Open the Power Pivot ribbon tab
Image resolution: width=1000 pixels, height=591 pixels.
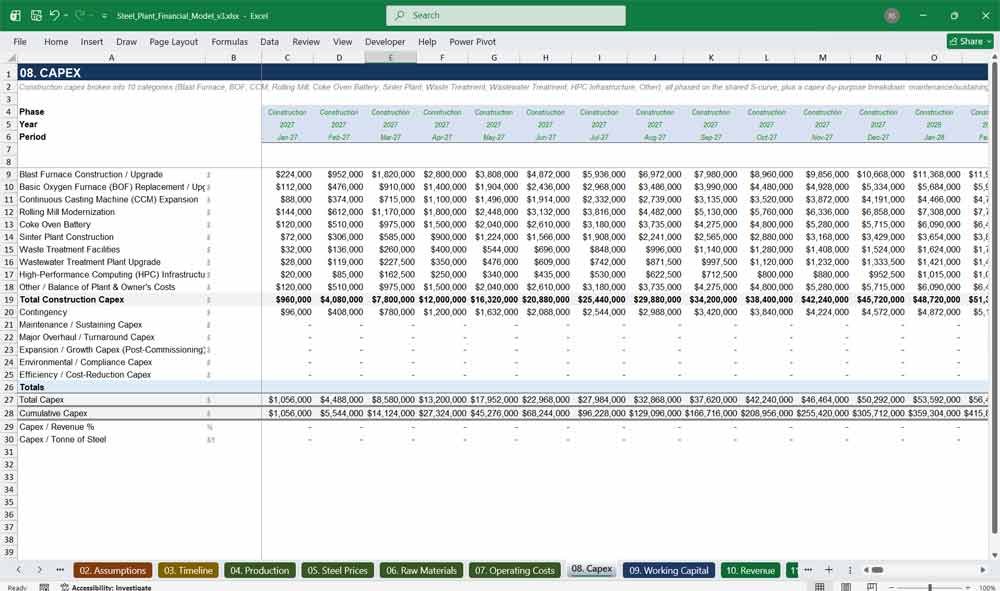click(x=473, y=41)
